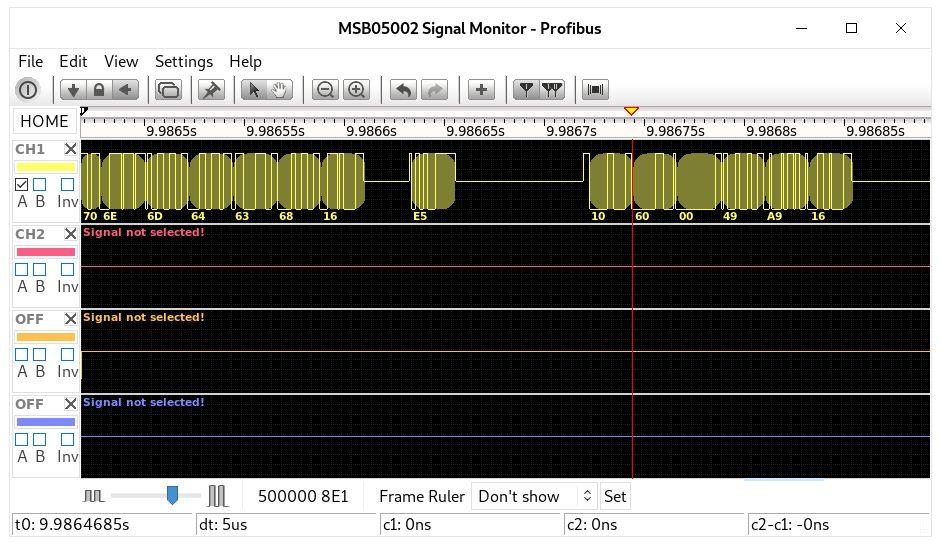941x546 pixels.
Task: Click the t0: 9.9864685s status field
Action: [x=101, y=525]
